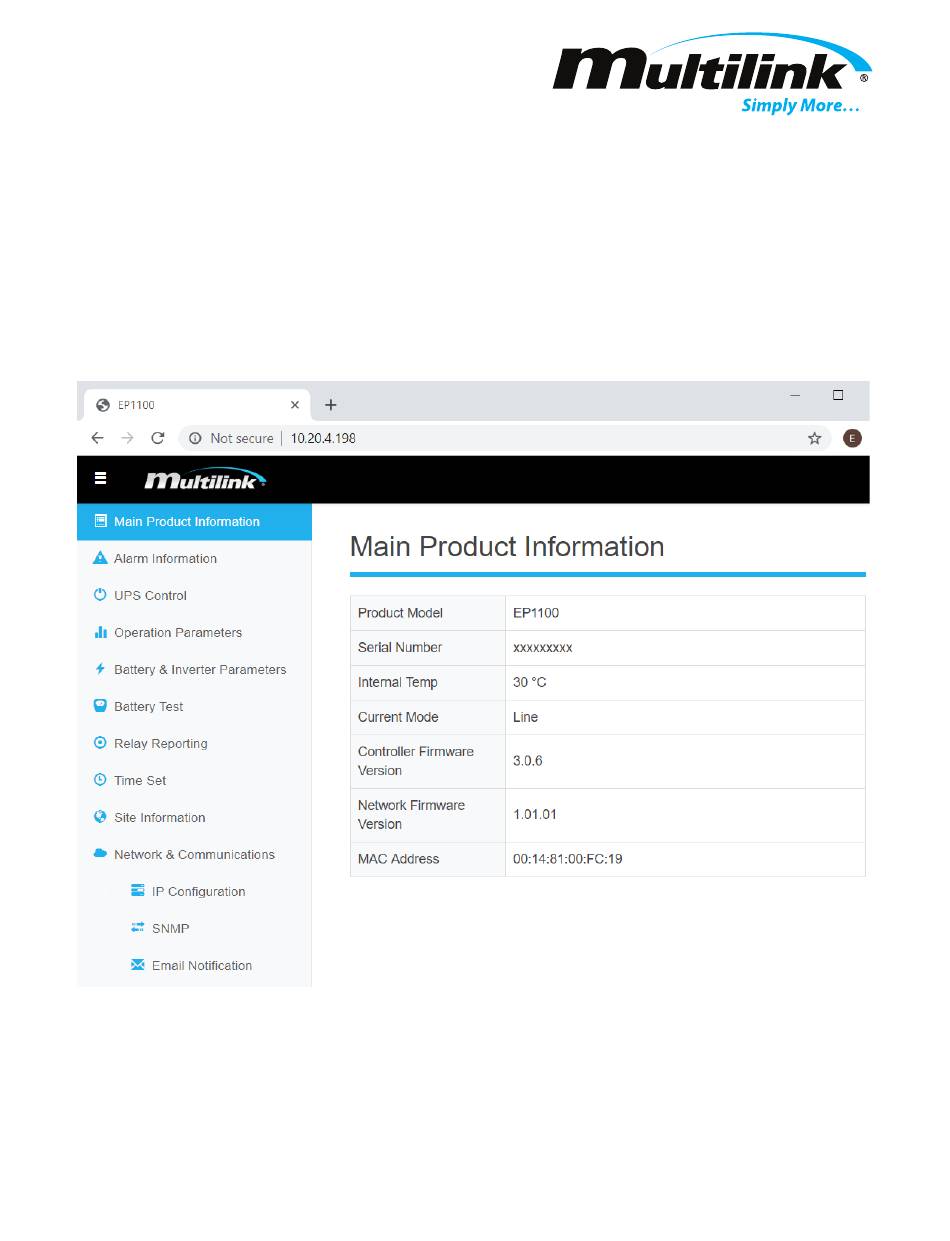Screen dimensions: 950x1241
Task: Collapse Network & Communications section
Action: [194, 854]
